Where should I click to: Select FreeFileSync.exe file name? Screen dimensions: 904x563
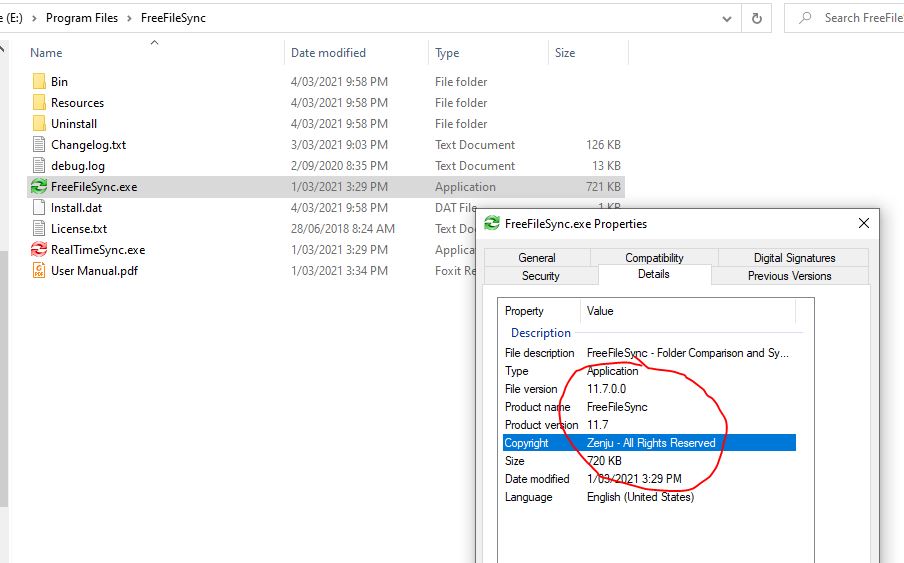(x=94, y=187)
